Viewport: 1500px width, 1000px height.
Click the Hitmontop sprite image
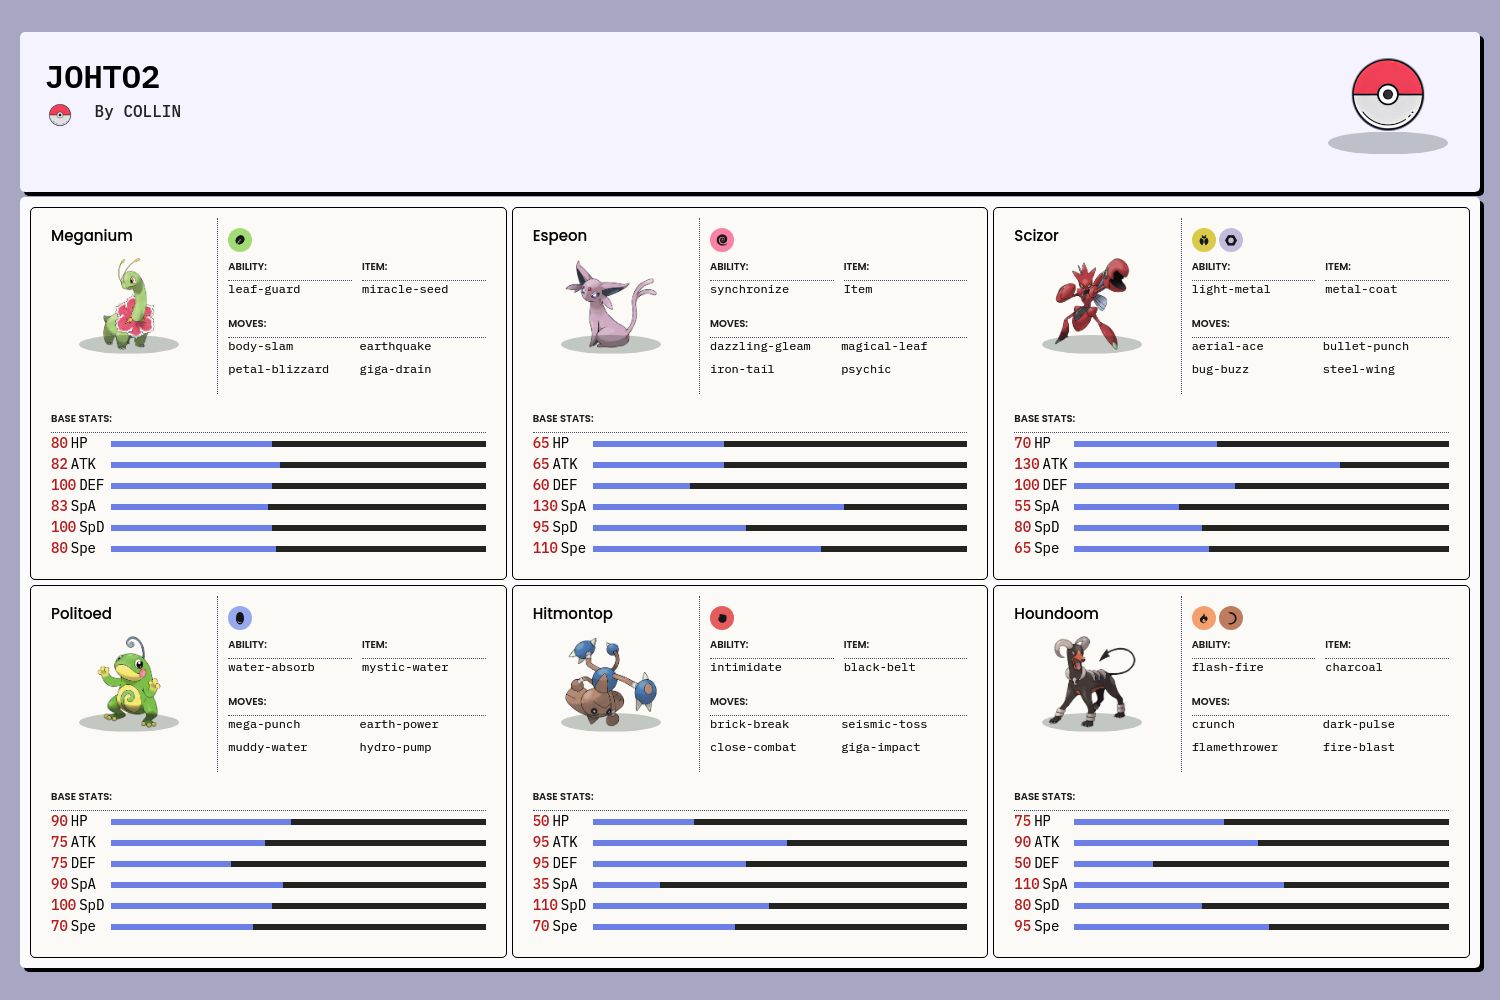coord(610,682)
